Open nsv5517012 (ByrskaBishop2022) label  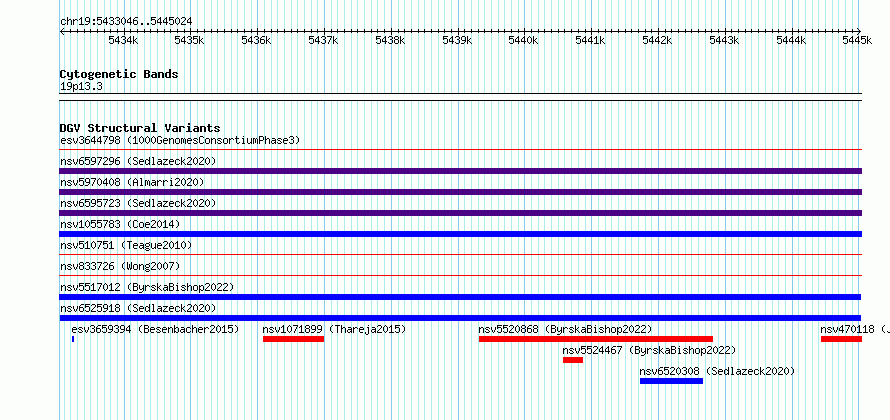(147, 287)
